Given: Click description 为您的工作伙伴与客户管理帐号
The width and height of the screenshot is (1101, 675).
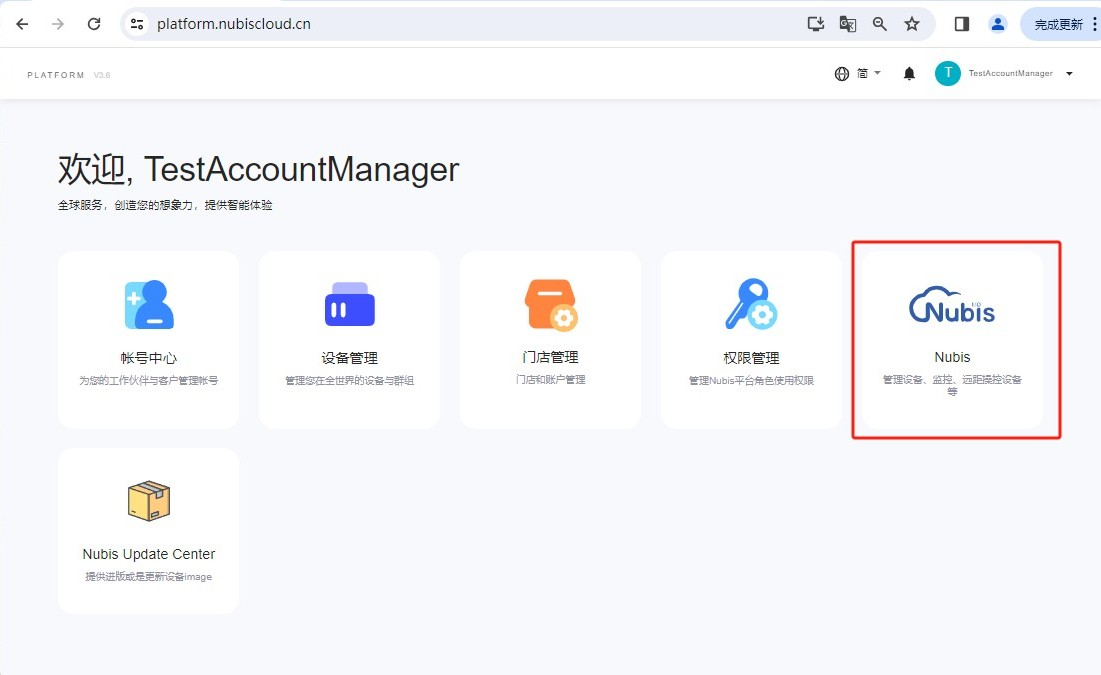Looking at the screenshot, I should (149, 380).
